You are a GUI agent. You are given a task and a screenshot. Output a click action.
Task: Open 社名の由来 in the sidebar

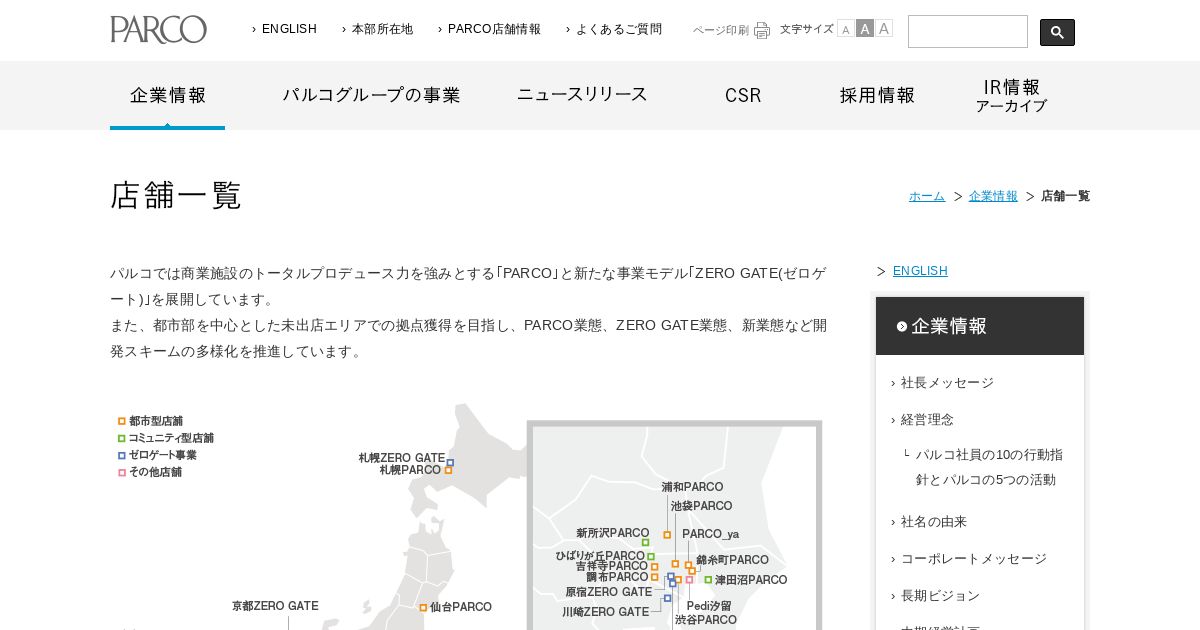point(934,522)
